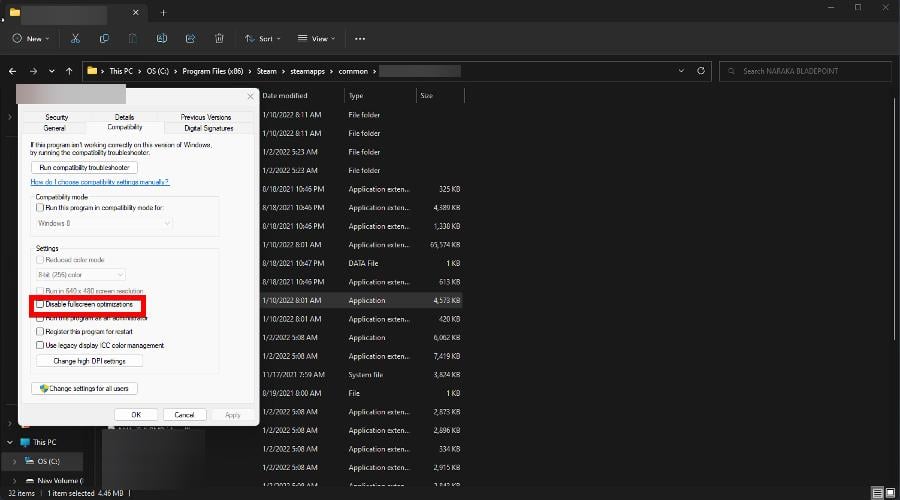Select the Compatibility tab
Viewport: 900px width, 500px height.
[125, 127]
